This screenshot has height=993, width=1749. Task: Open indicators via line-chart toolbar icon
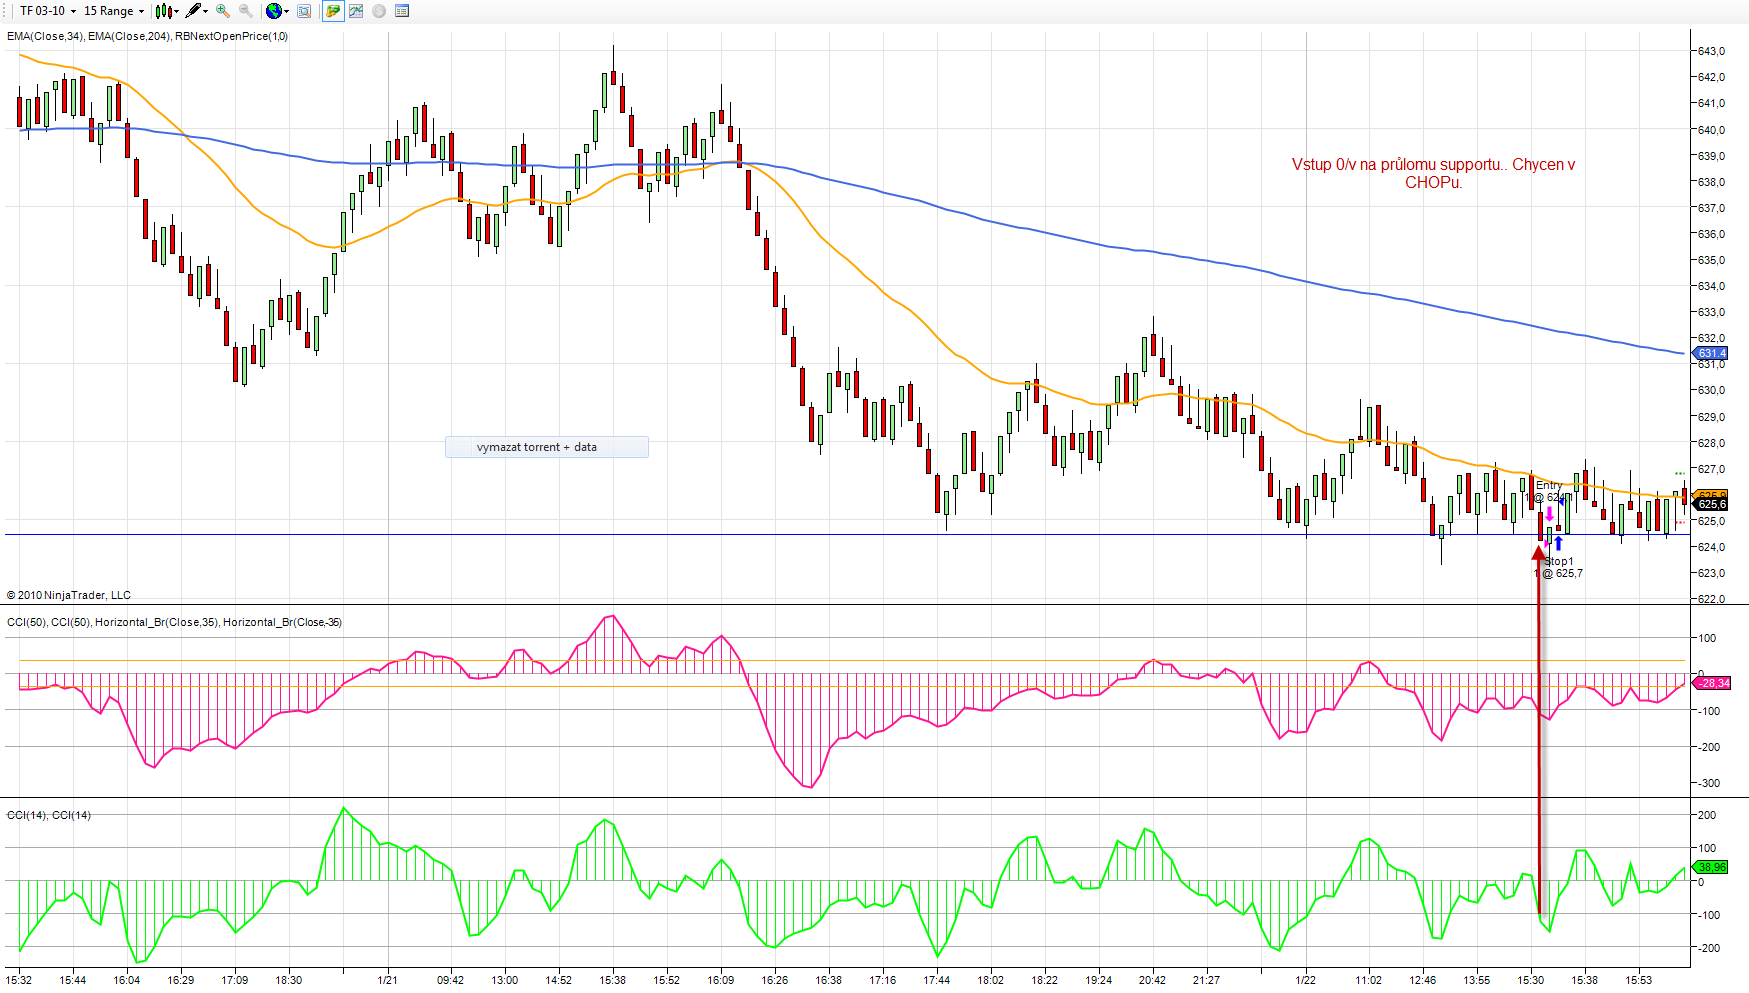tap(356, 11)
